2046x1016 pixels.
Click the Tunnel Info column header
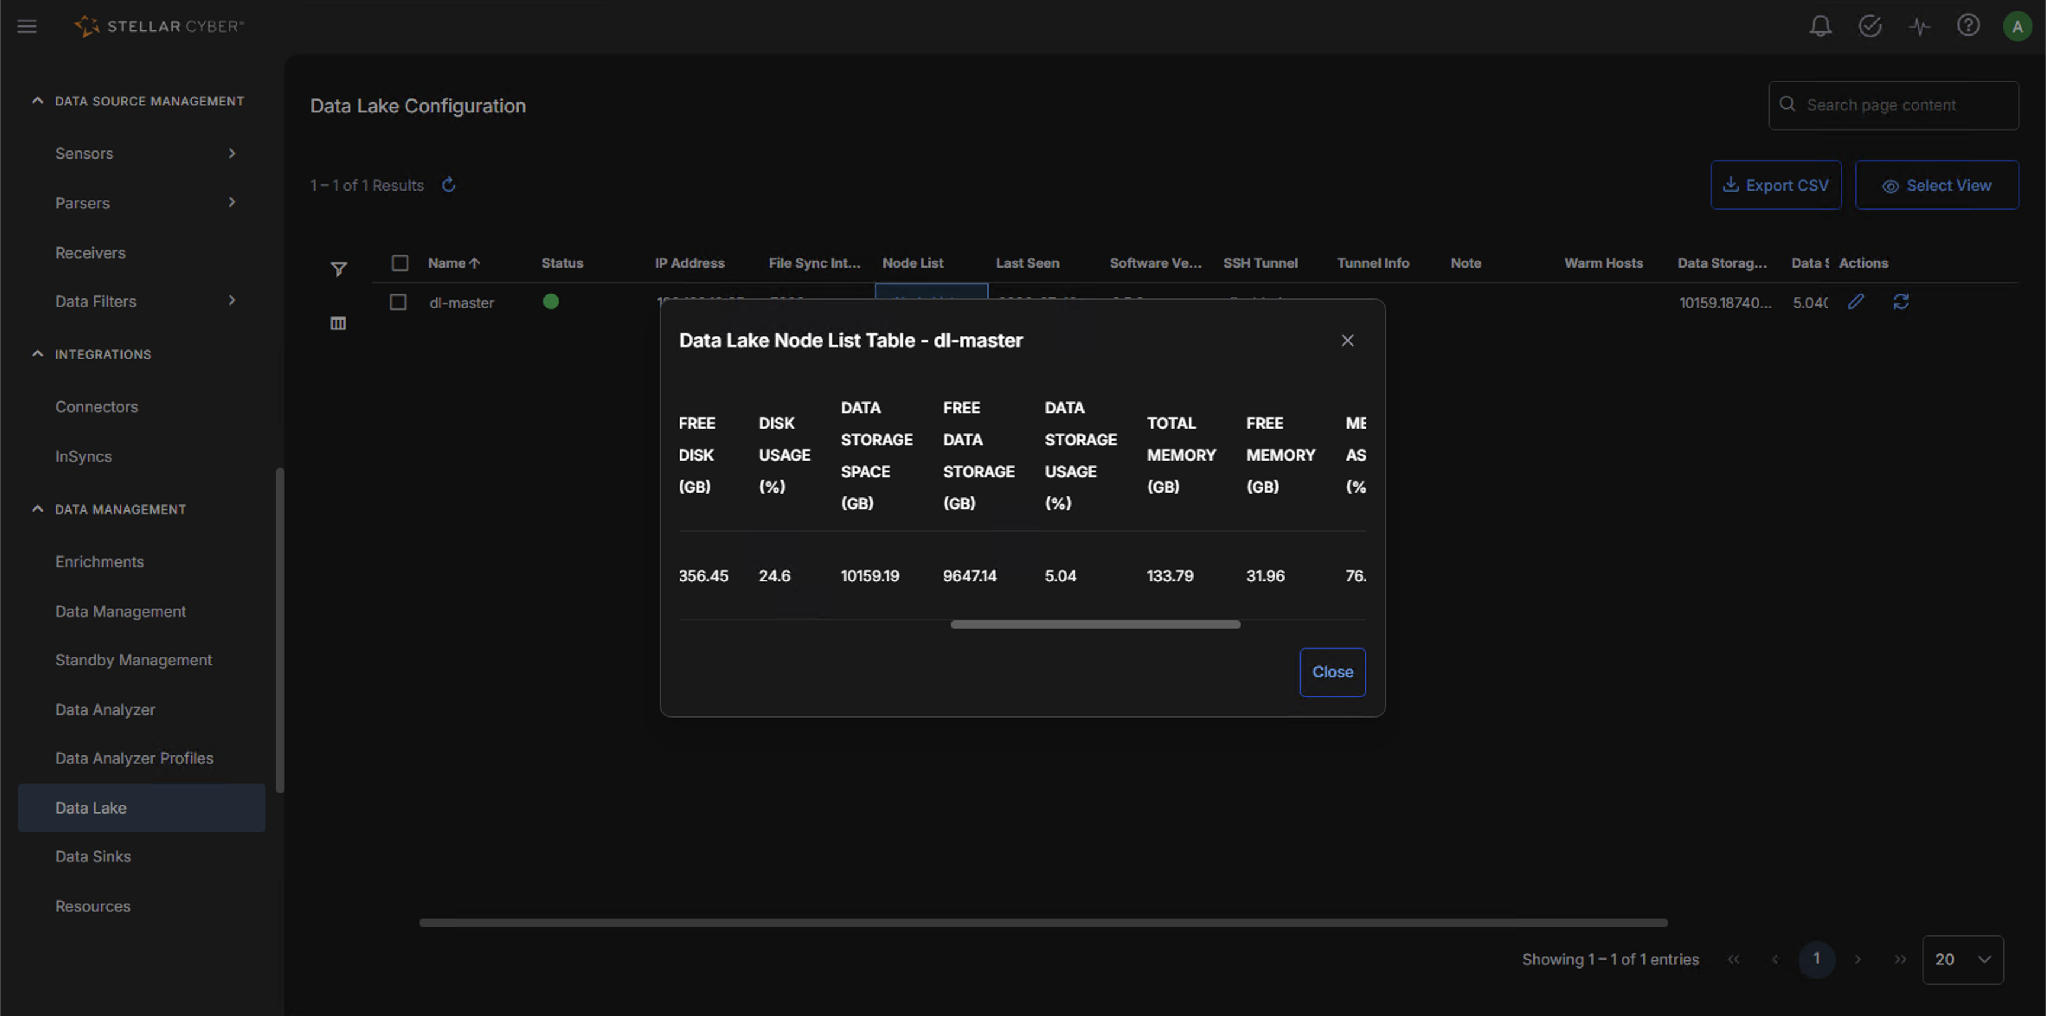point(1373,263)
